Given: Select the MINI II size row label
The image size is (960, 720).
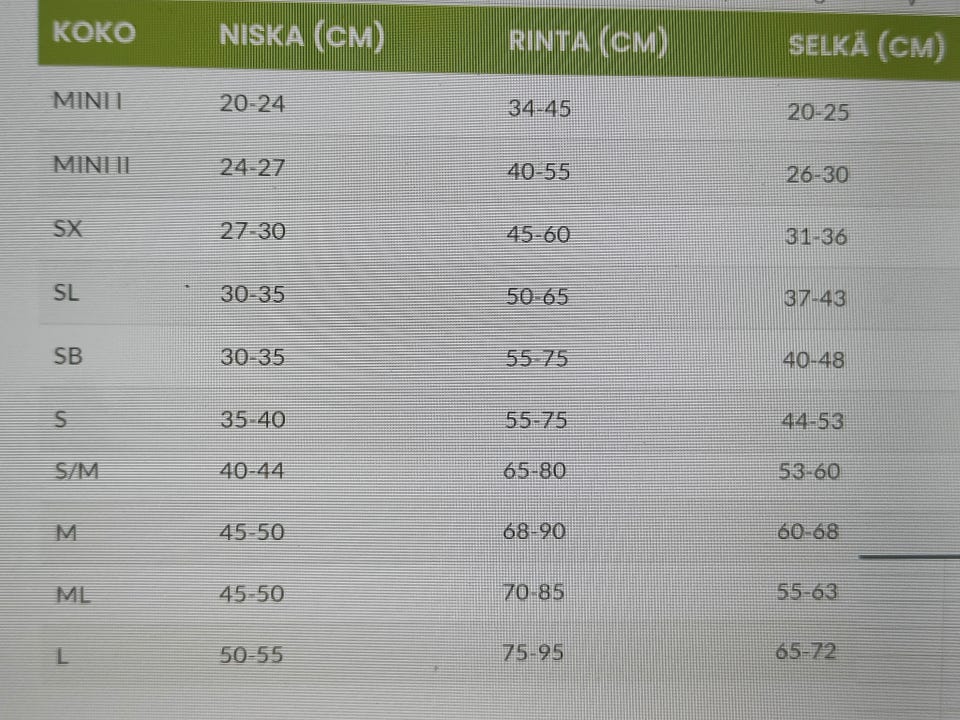Looking at the screenshot, I should pos(91,165).
